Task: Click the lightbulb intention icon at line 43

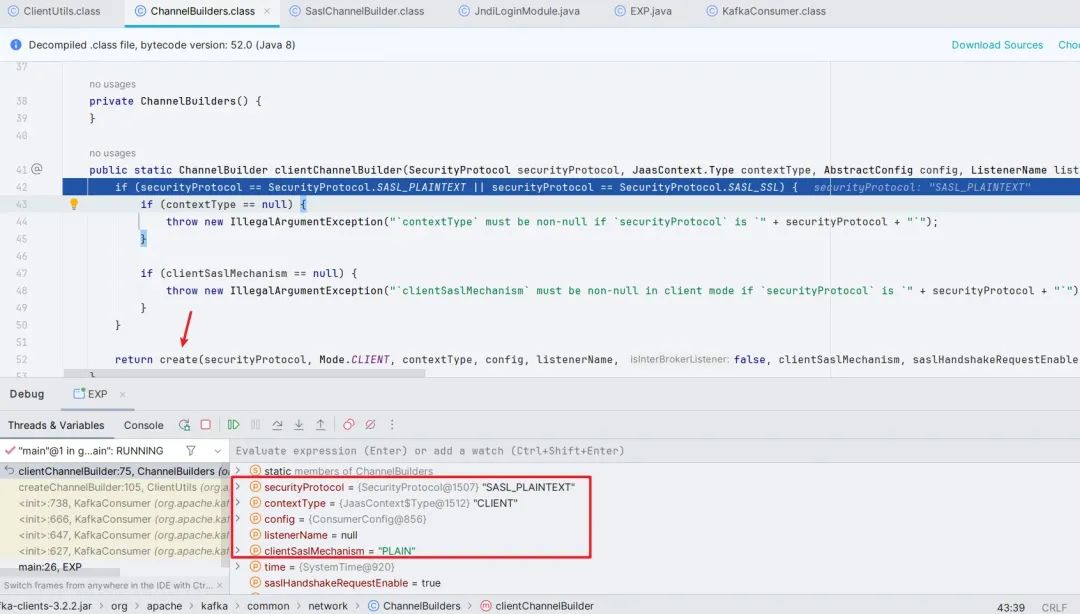Action: pos(74,204)
